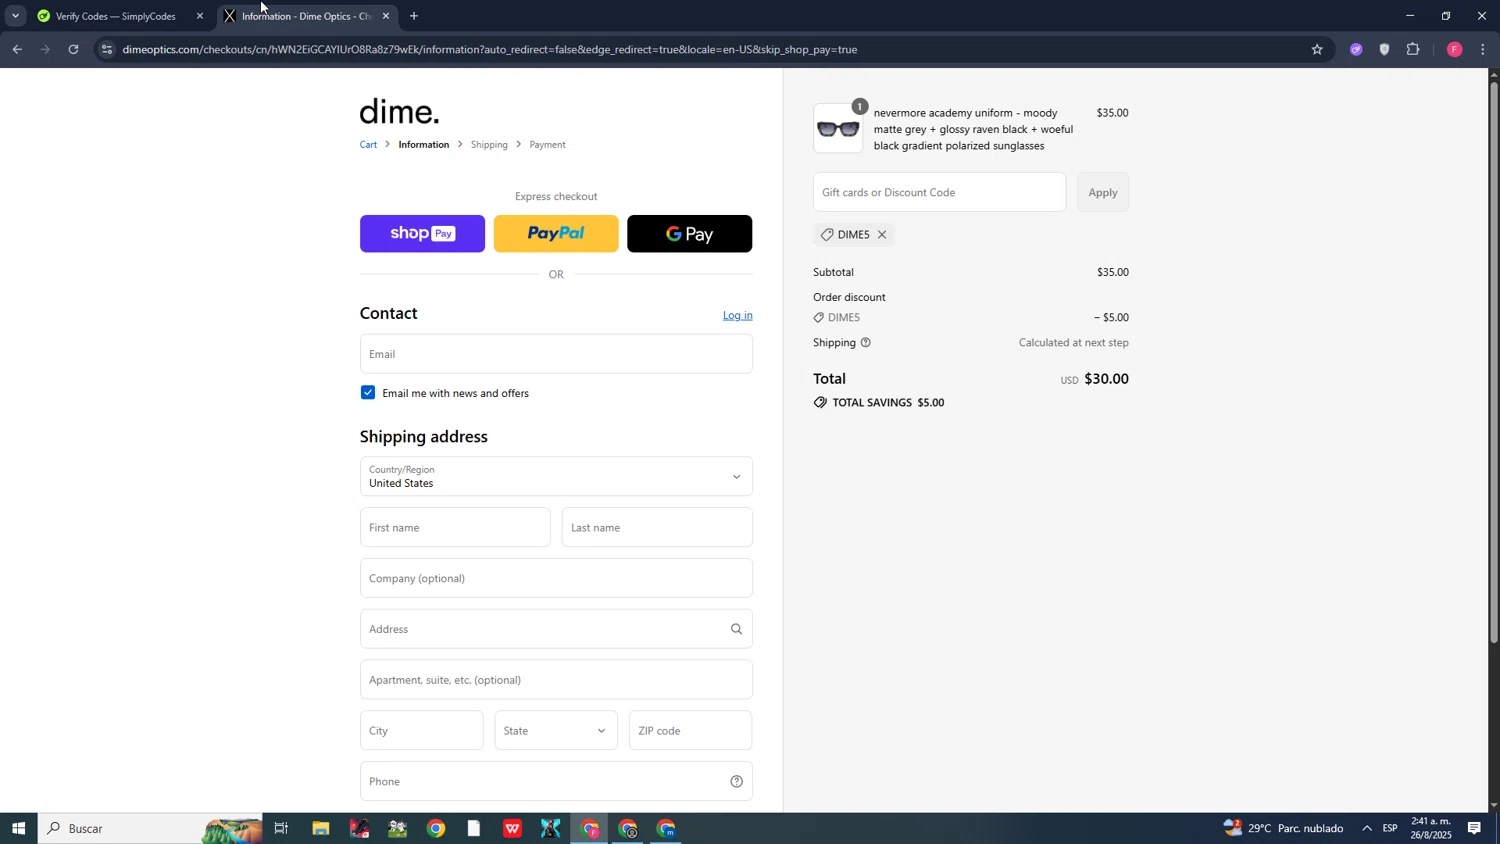
Task: Focus the Apartment, suite field
Action: (556, 680)
